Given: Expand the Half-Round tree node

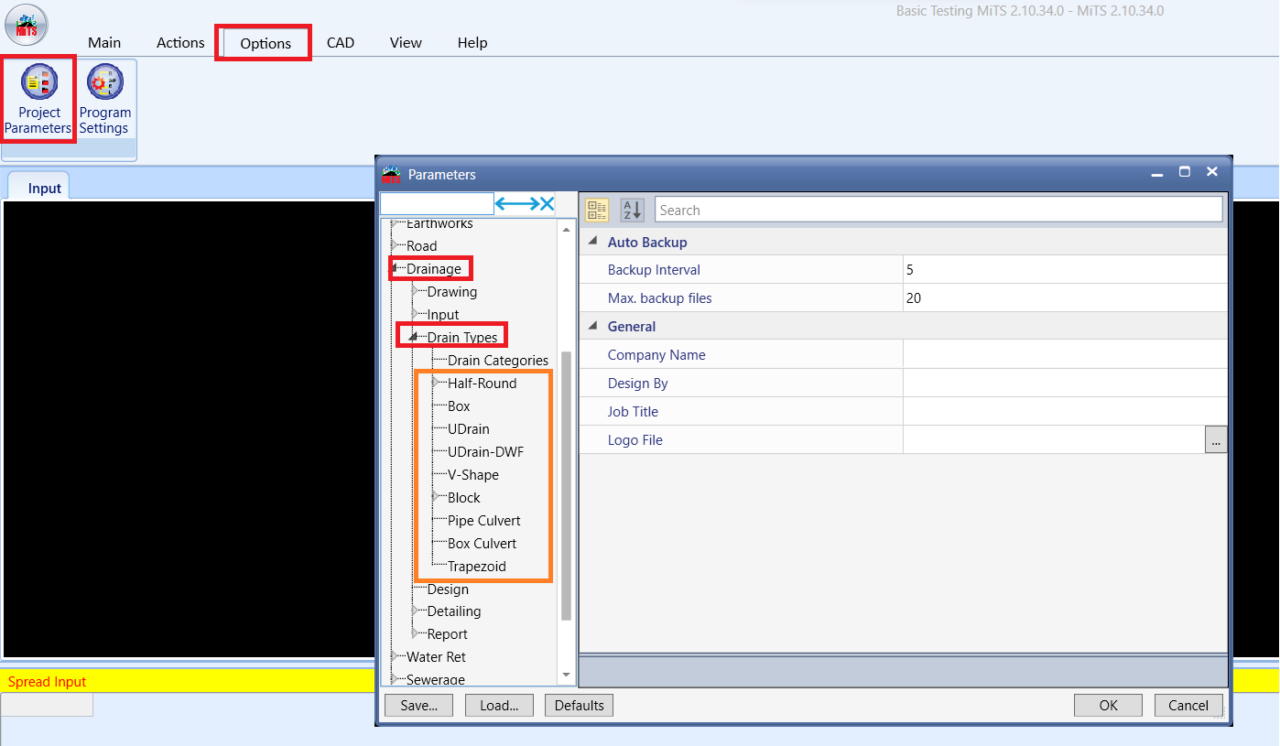Looking at the screenshot, I should tap(435, 383).
